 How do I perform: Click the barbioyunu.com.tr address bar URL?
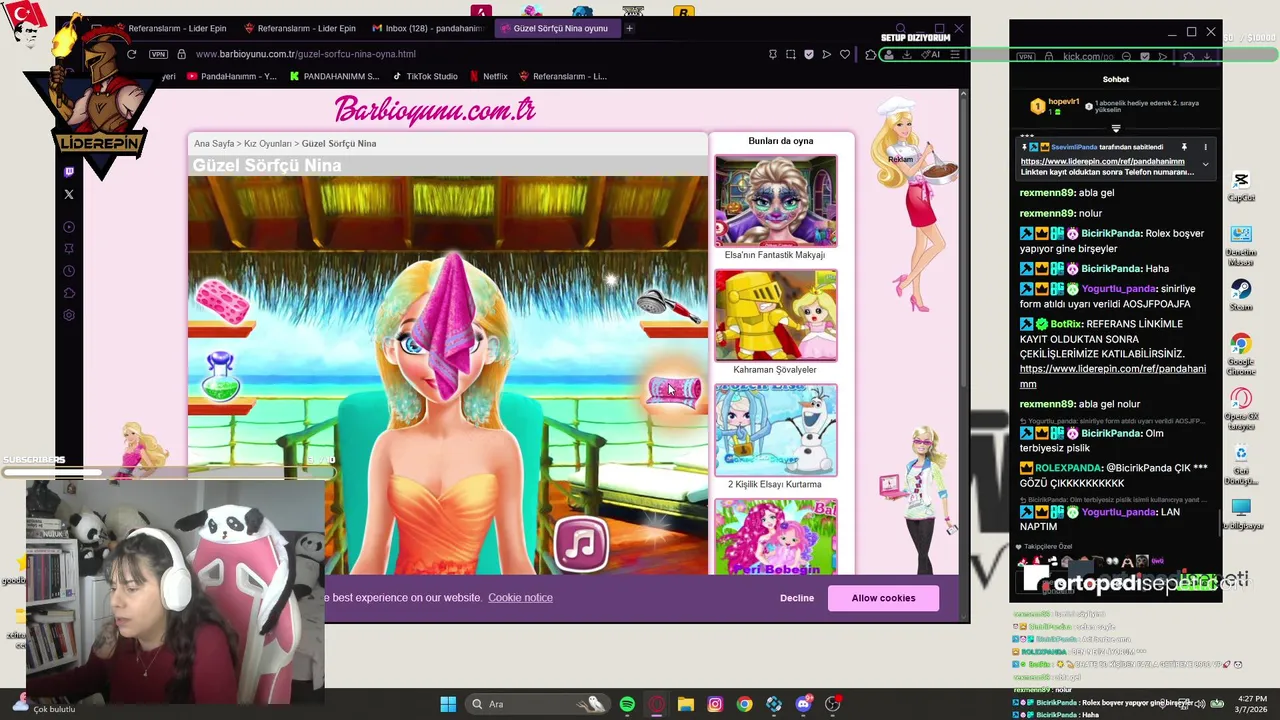(306, 54)
